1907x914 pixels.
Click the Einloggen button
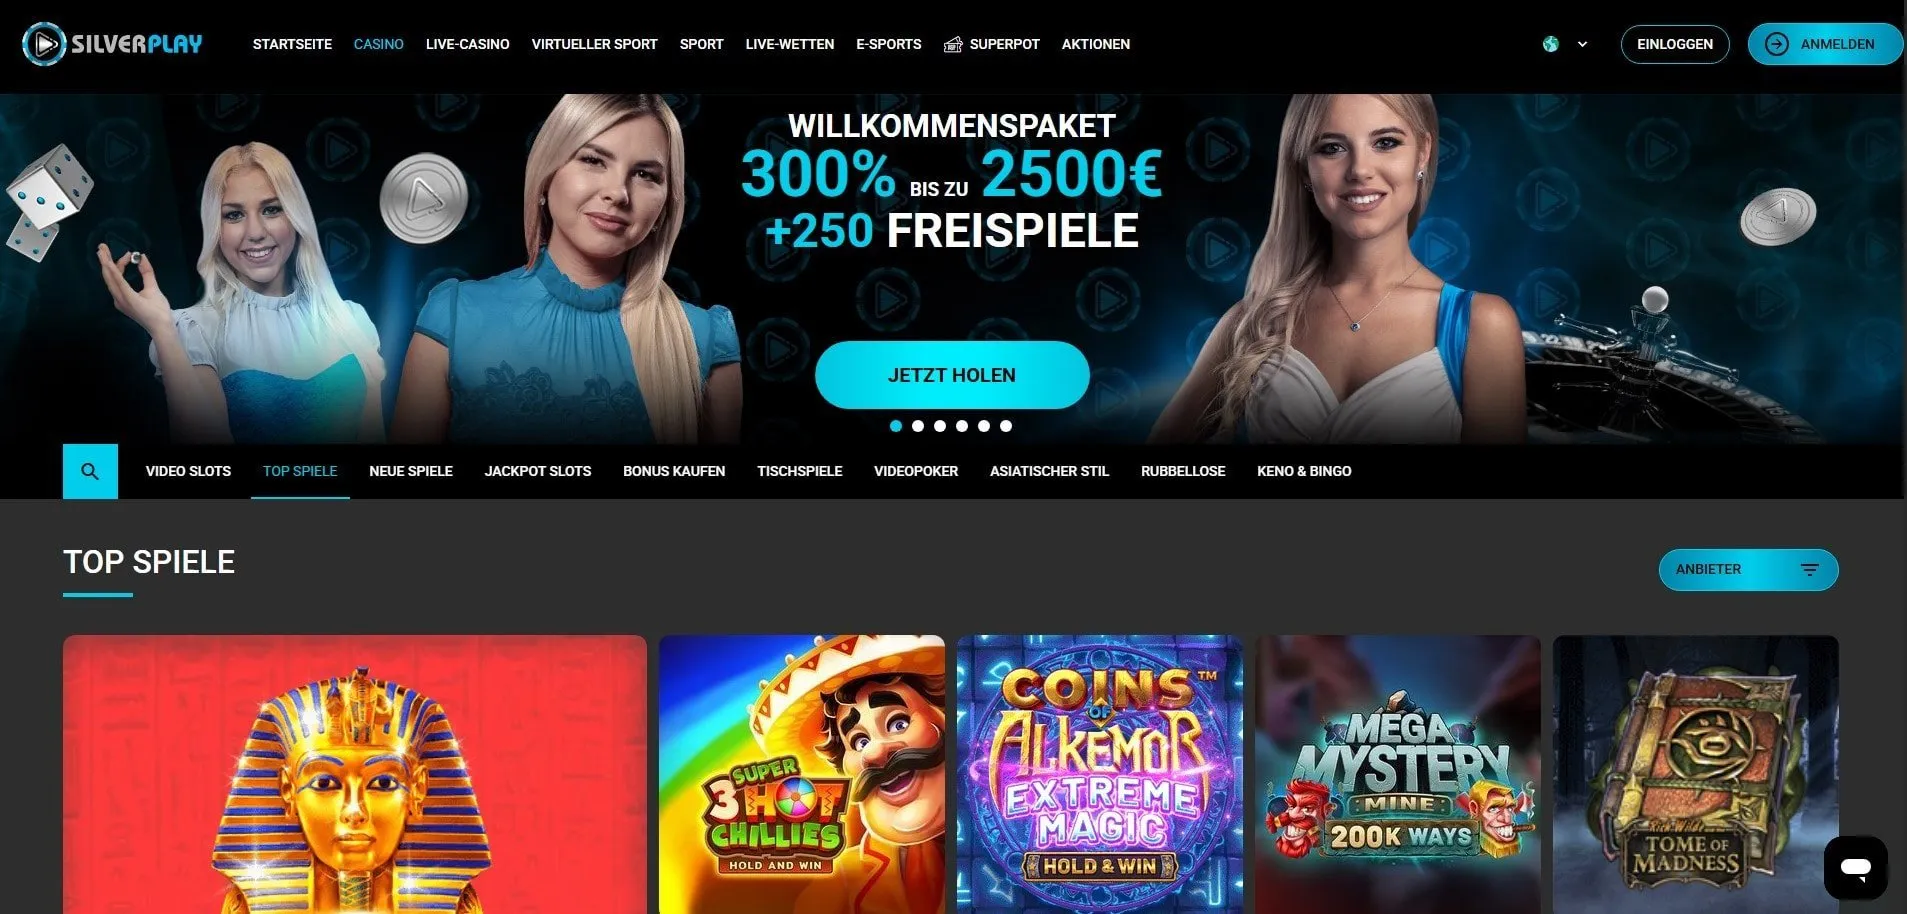[x=1675, y=44]
